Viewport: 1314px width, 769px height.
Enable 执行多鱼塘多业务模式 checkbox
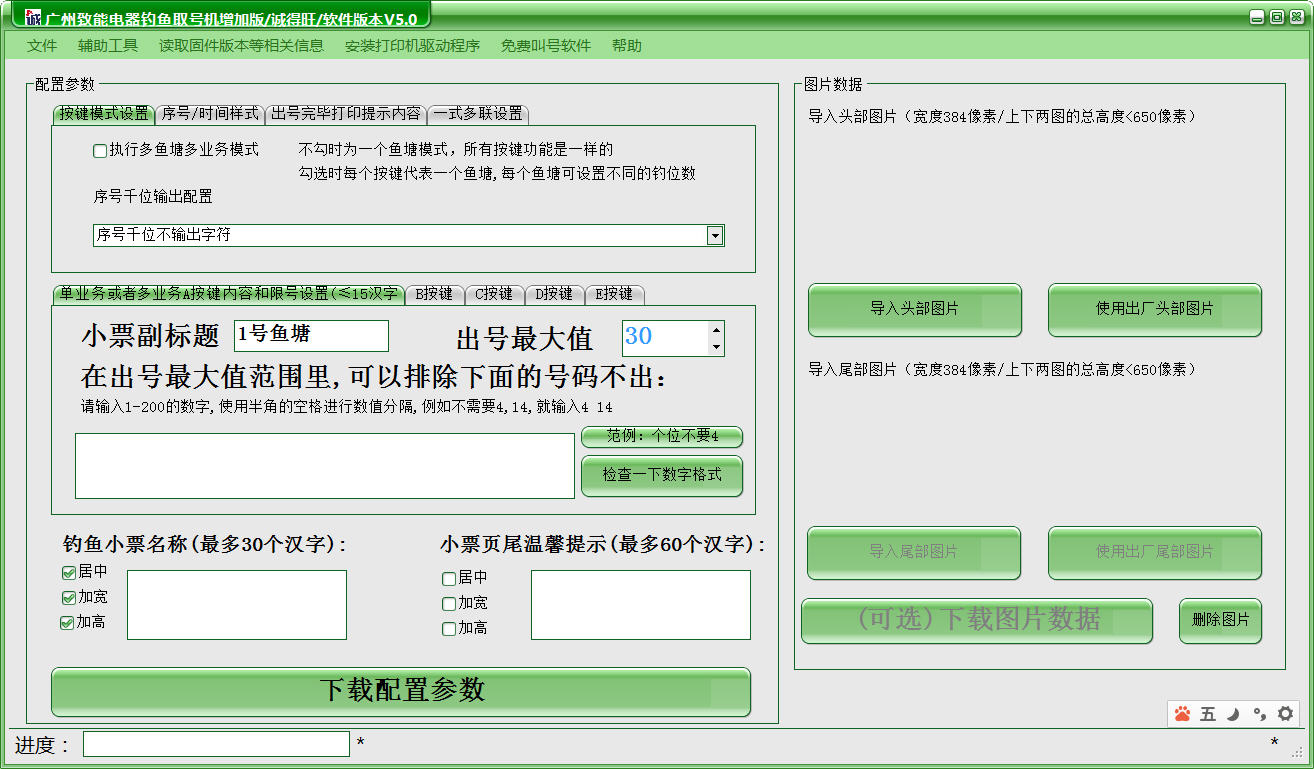[x=100, y=150]
